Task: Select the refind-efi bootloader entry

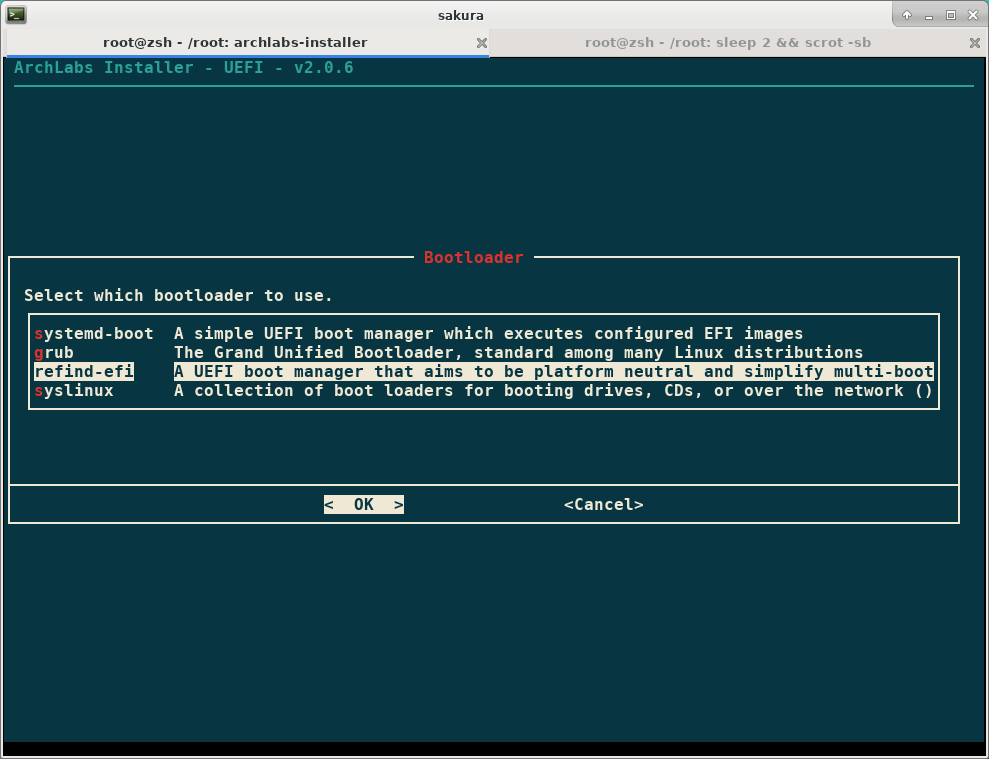Action: click(484, 371)
